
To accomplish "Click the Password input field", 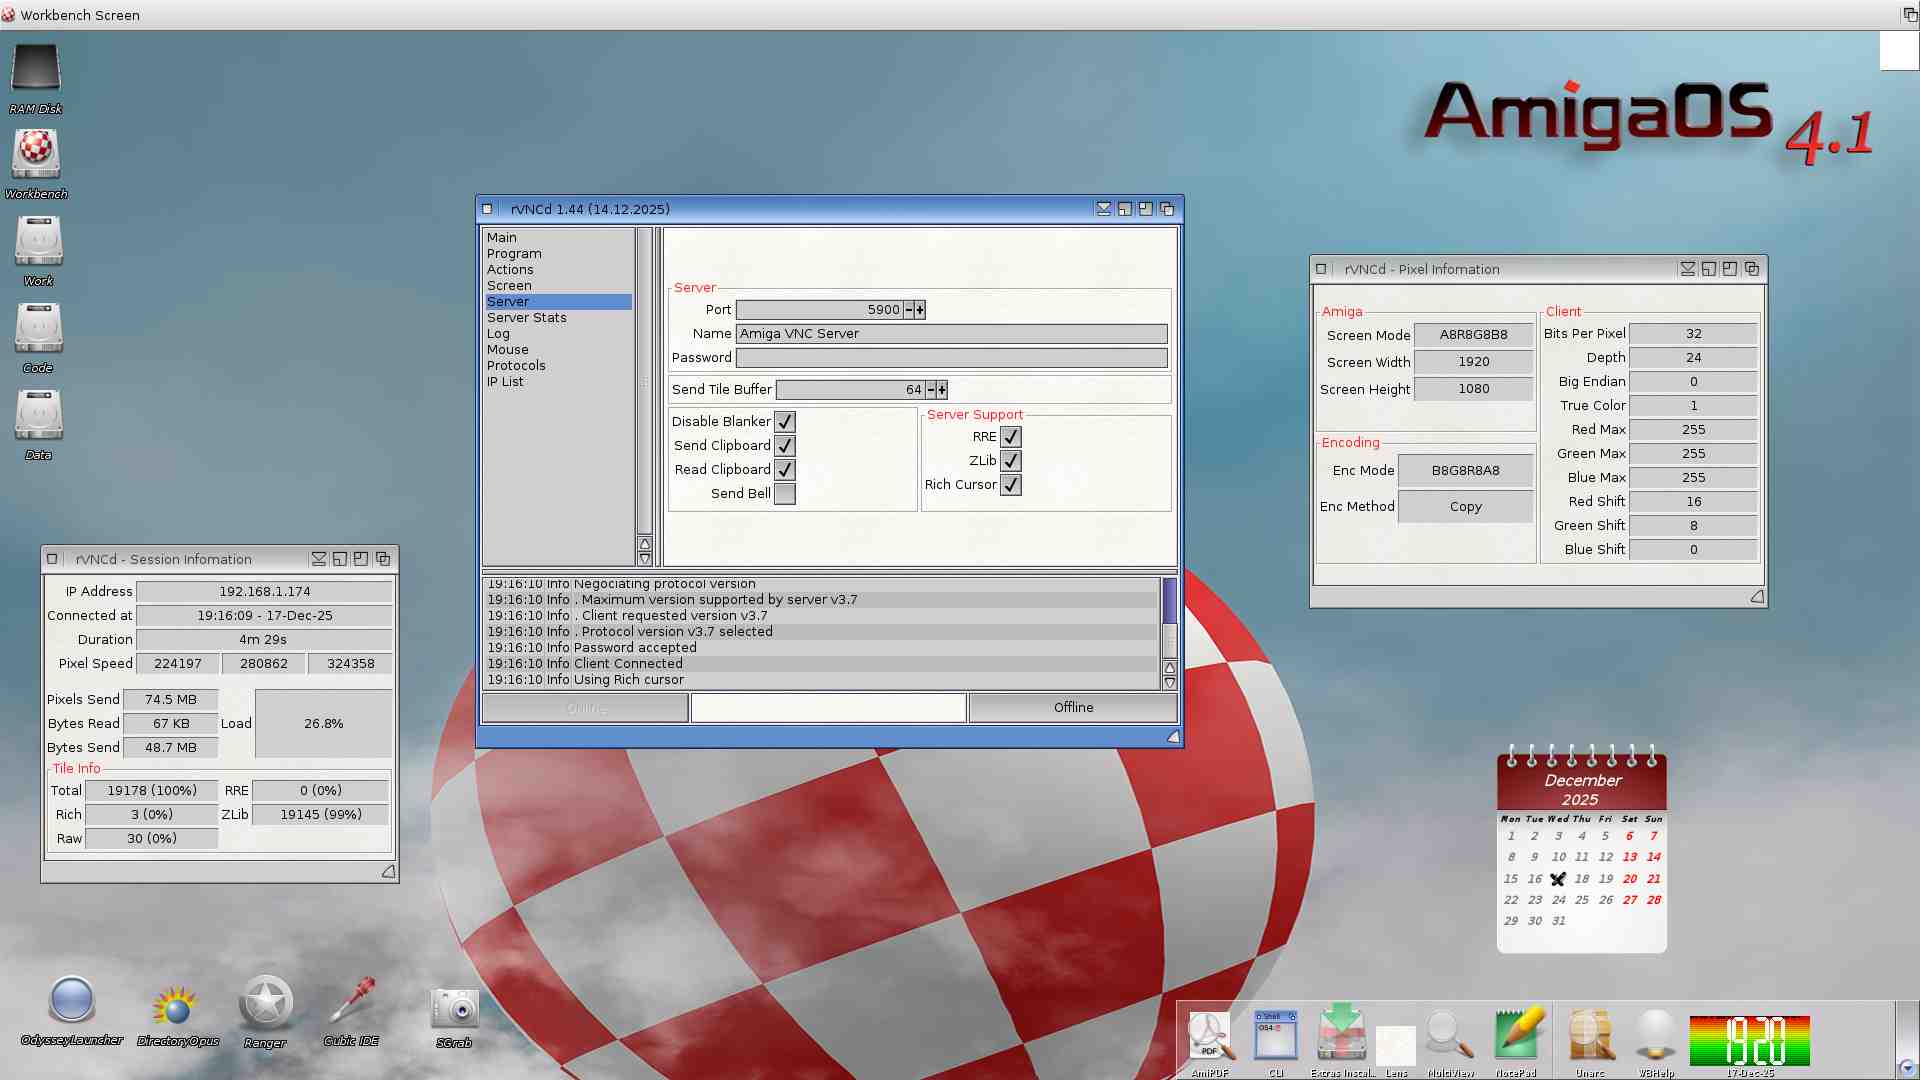I will click(951, 358).
